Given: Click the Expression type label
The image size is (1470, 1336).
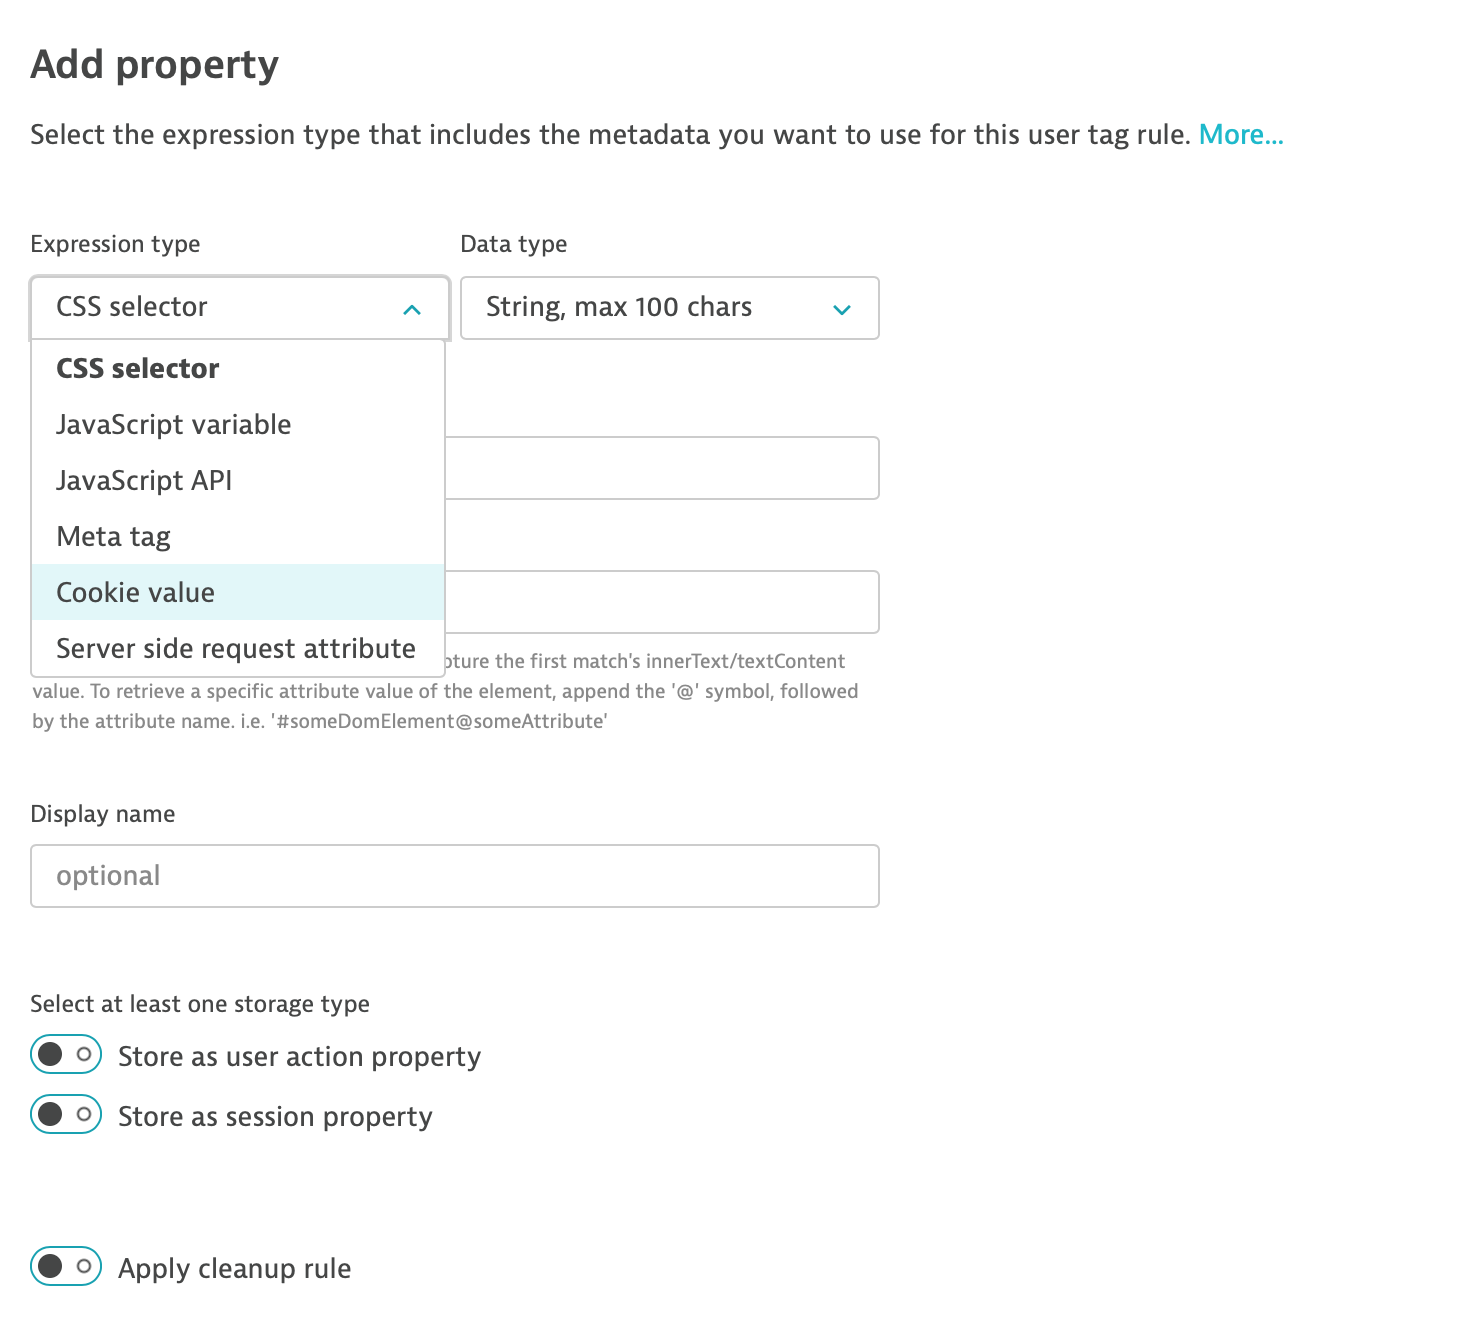Looking at the screenshot, I should 115,244.
